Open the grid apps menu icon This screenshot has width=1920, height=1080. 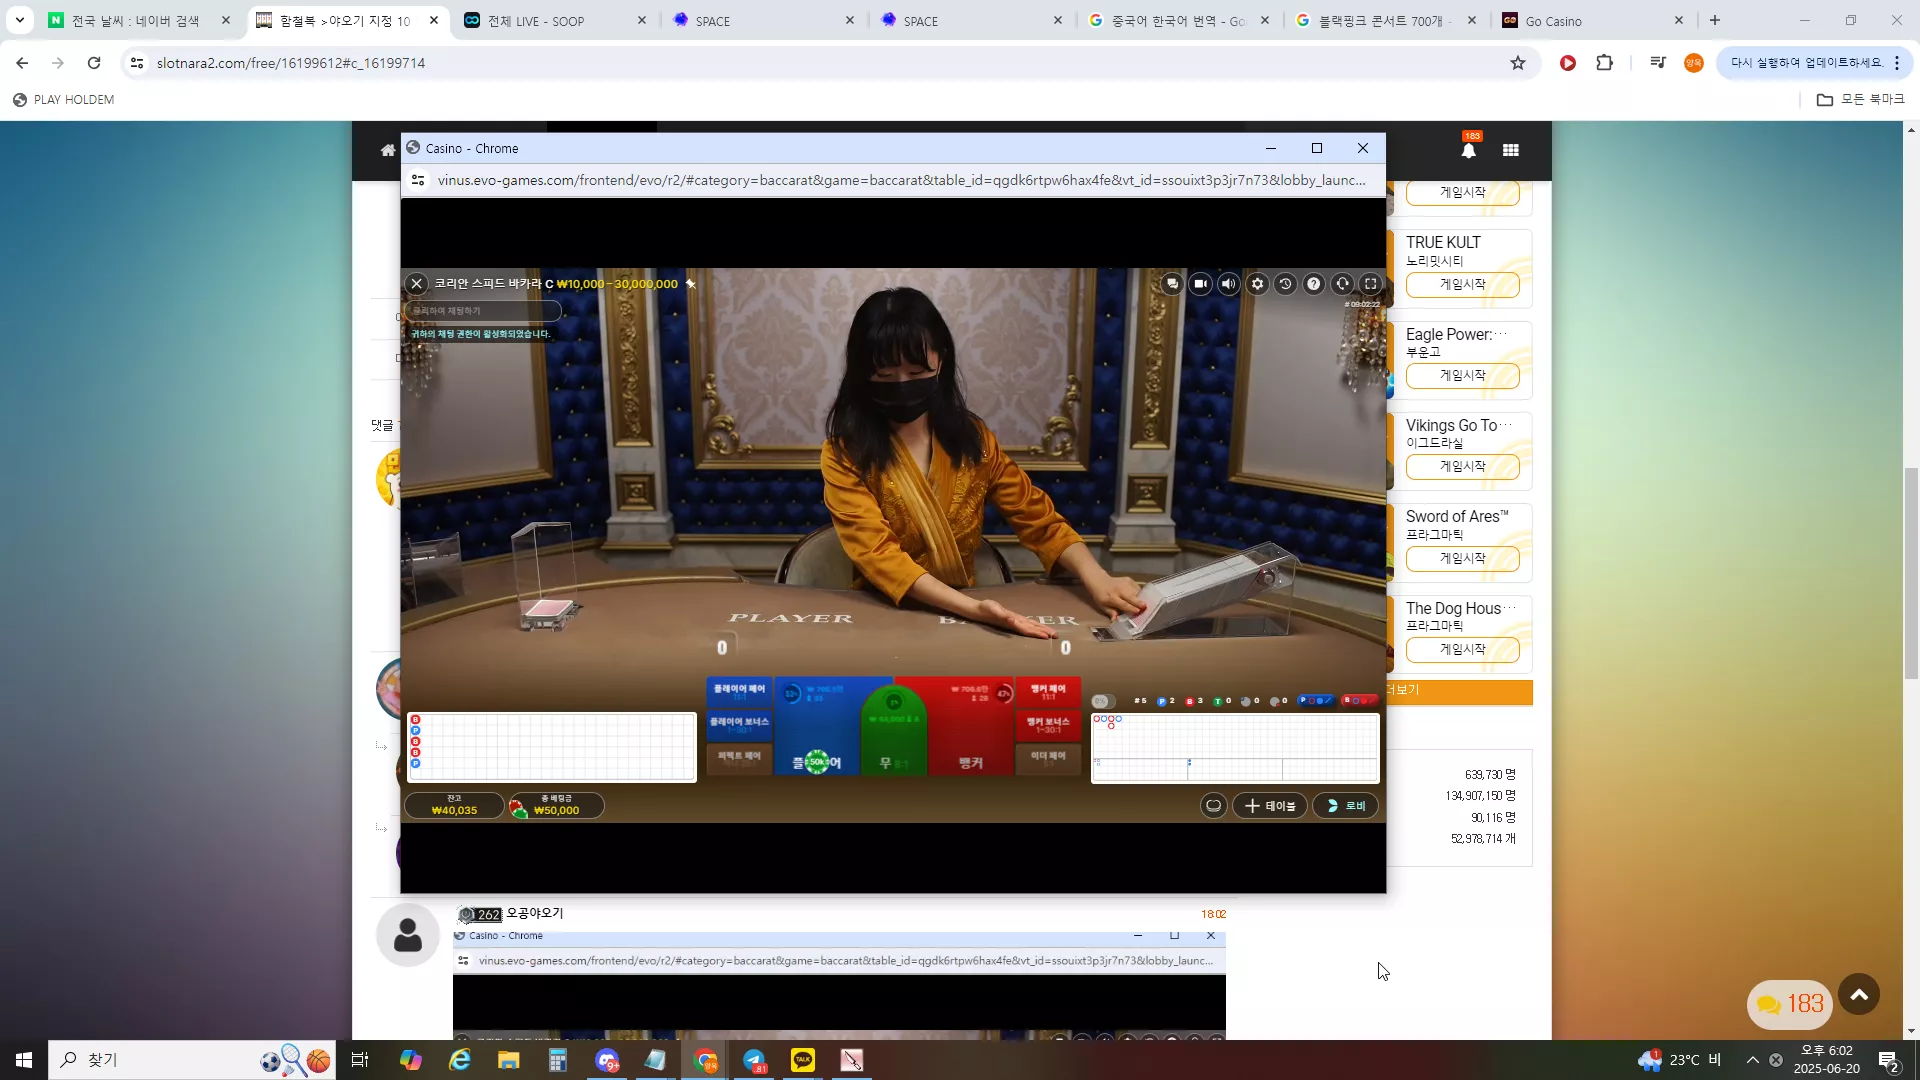coord(1511,150)
